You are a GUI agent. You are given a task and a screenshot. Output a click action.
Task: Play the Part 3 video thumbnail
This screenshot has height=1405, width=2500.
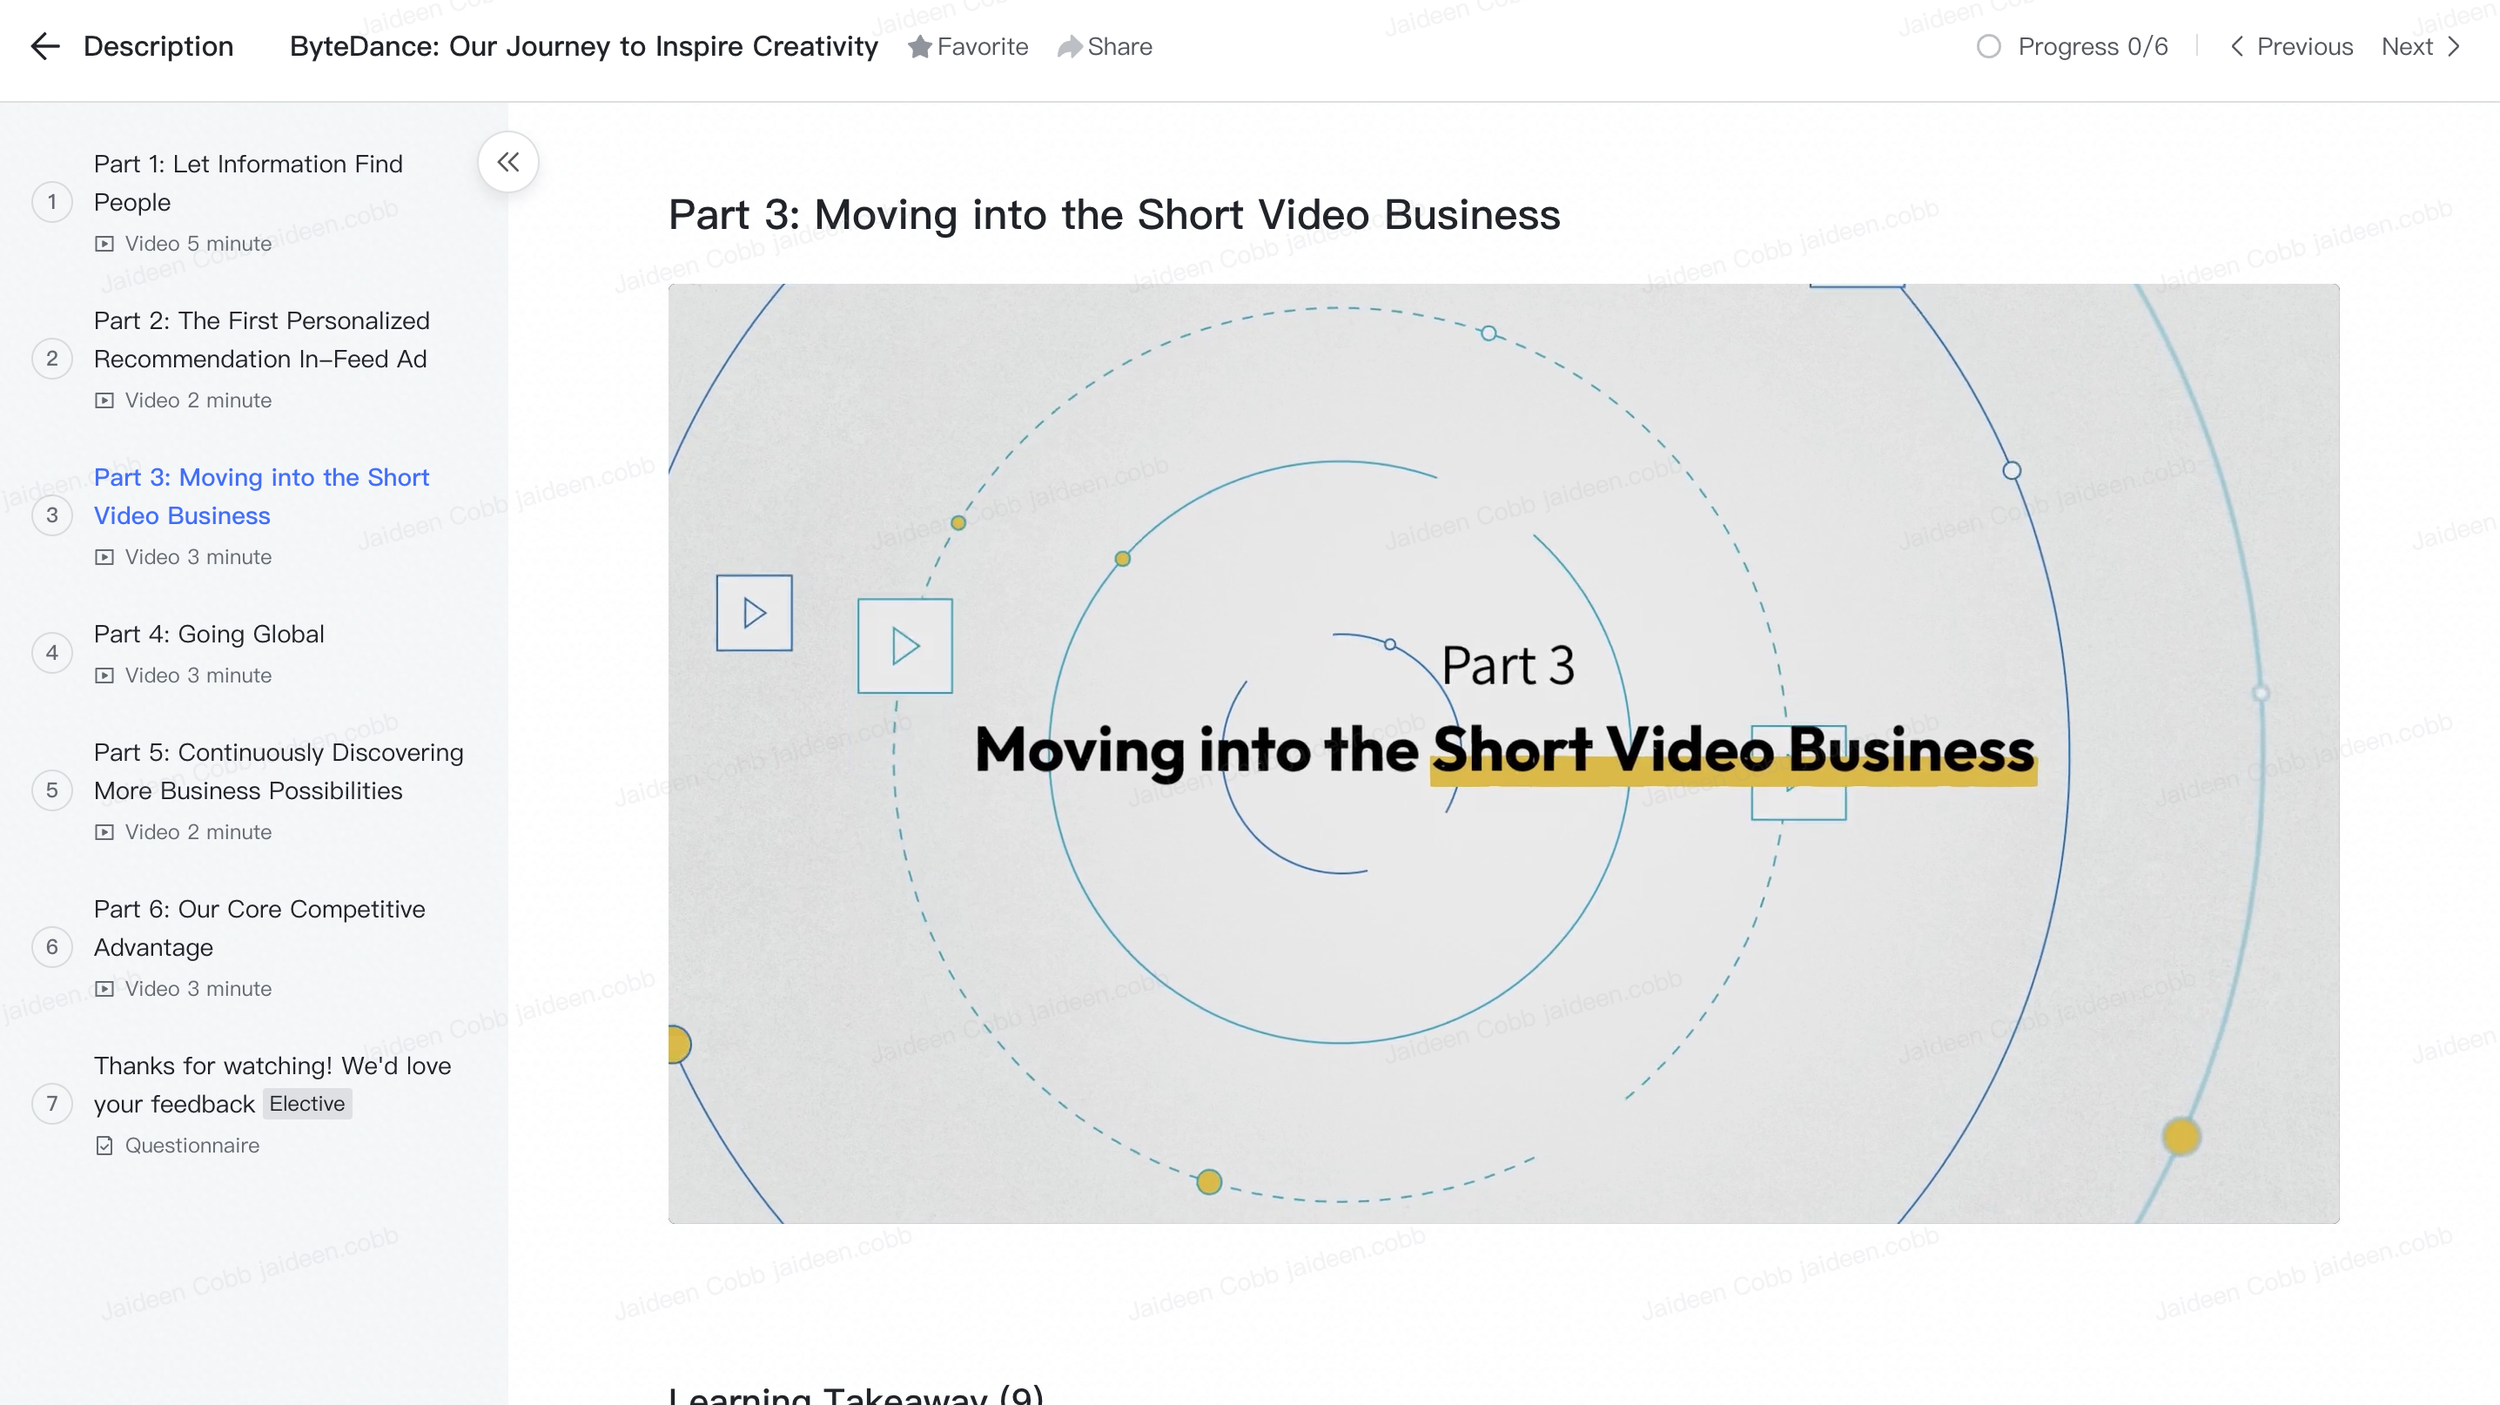(x=1503, y=753)
